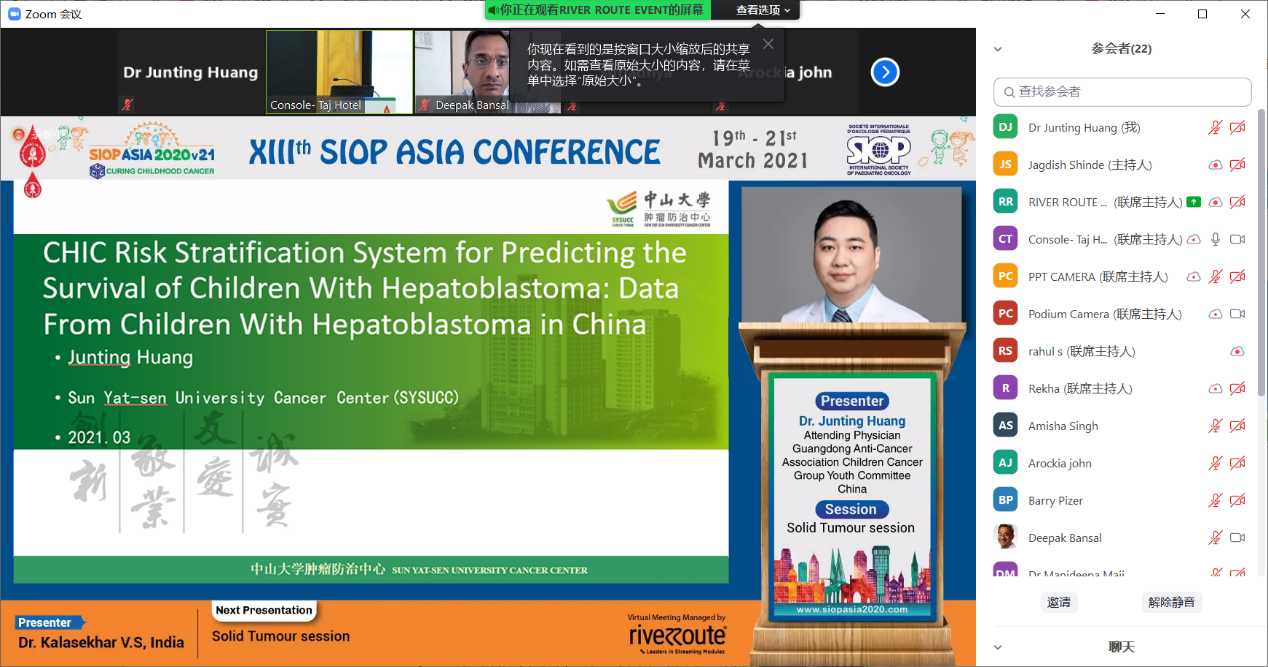Click the 查找参会者 participant search field
This screenshot has width=1268, height=667.
click(1122, 92)
